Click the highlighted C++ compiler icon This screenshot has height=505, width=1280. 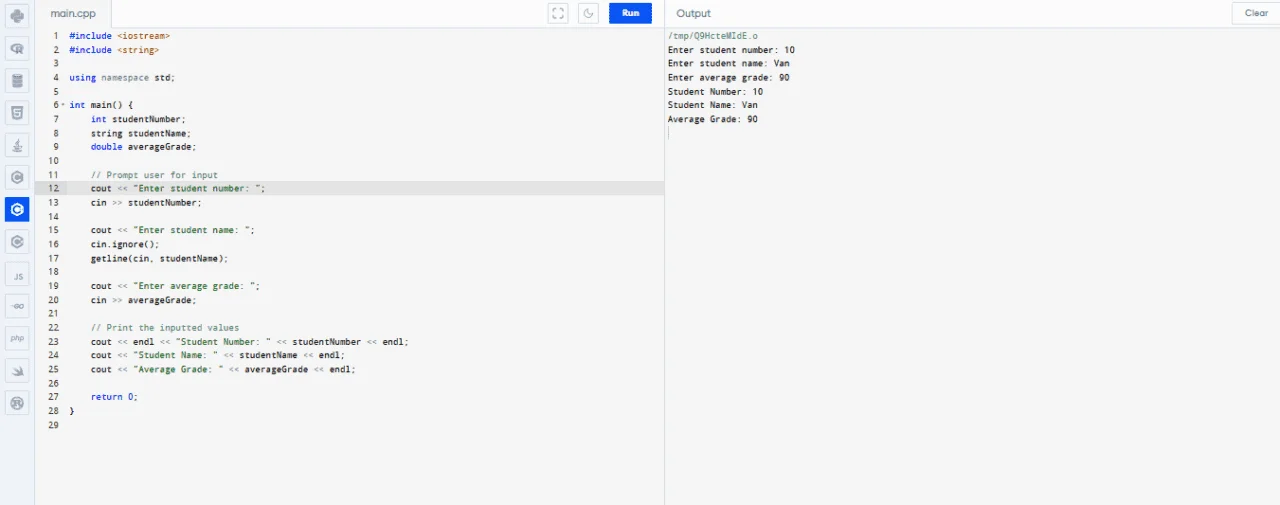coord(17,209)
